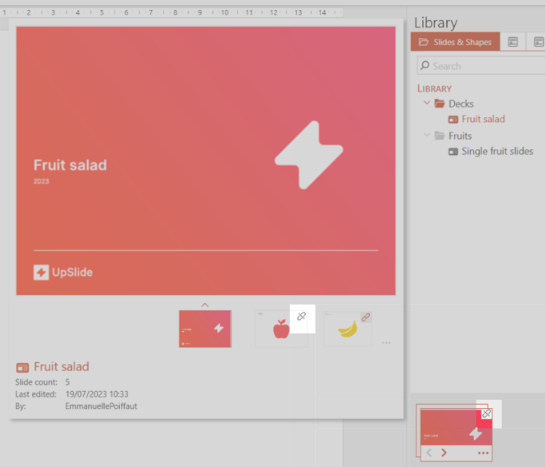Click the link icon on the banana slide
The height and width of the screenshot is (467, 545).
(365, 317)
